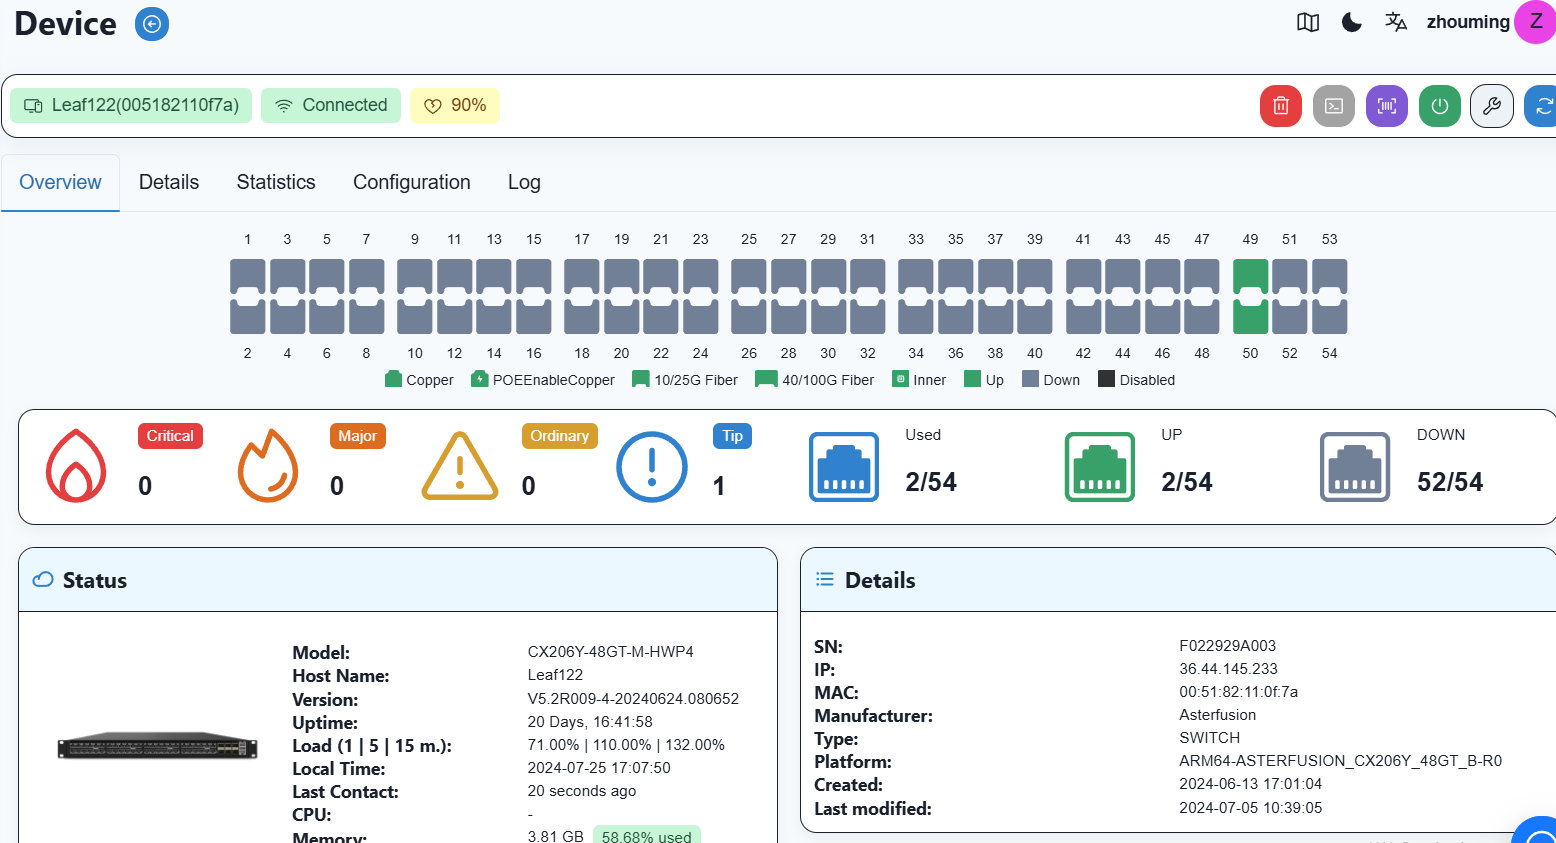Click the blue Tip exclamation icon

[x=652, y=467]
